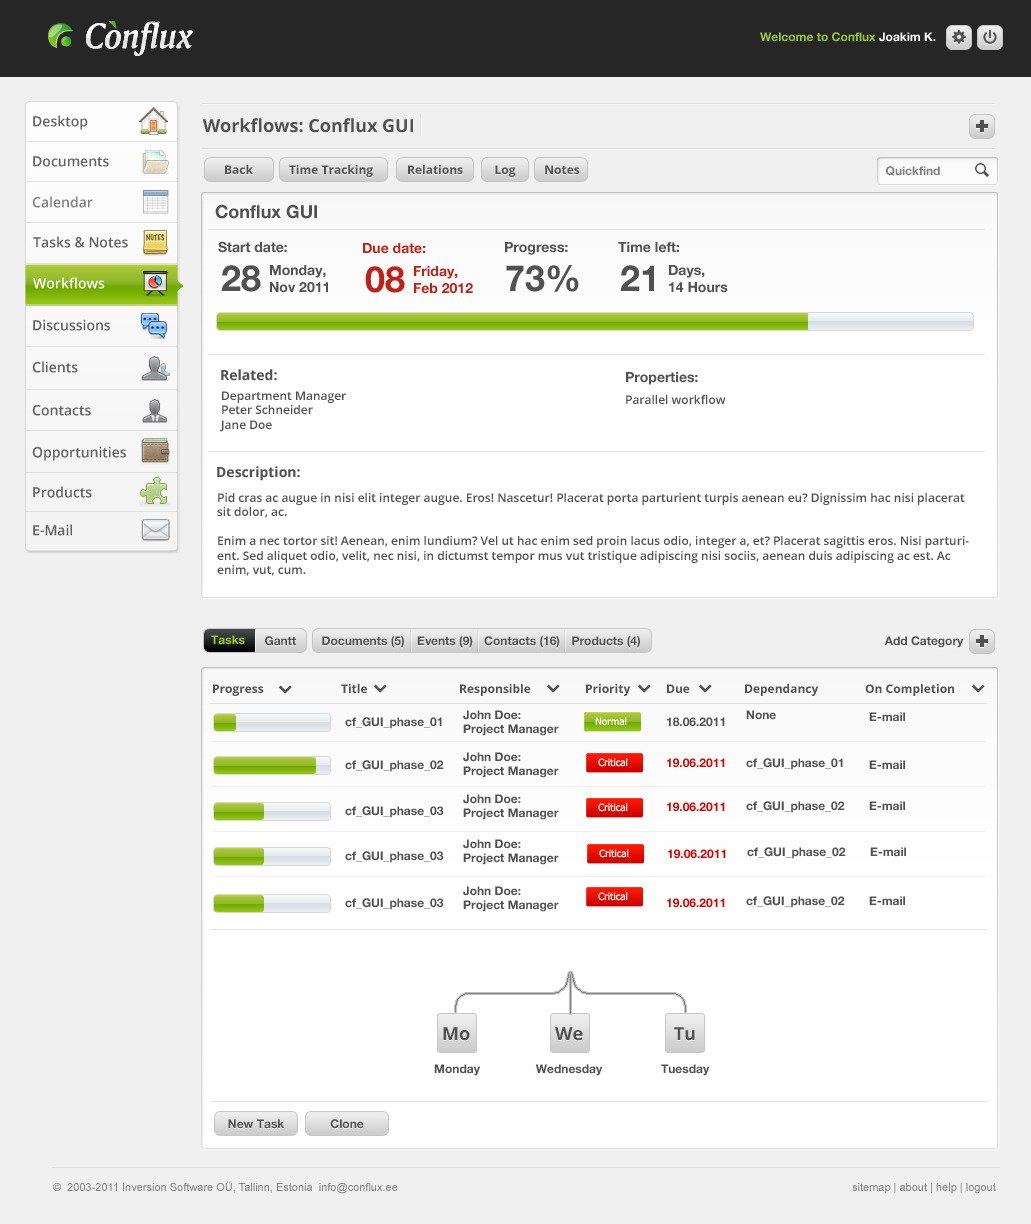Screen dimensions: 1031x1224
Task: Select the We Wednesday day tile
Action: tap(569, 1033)
